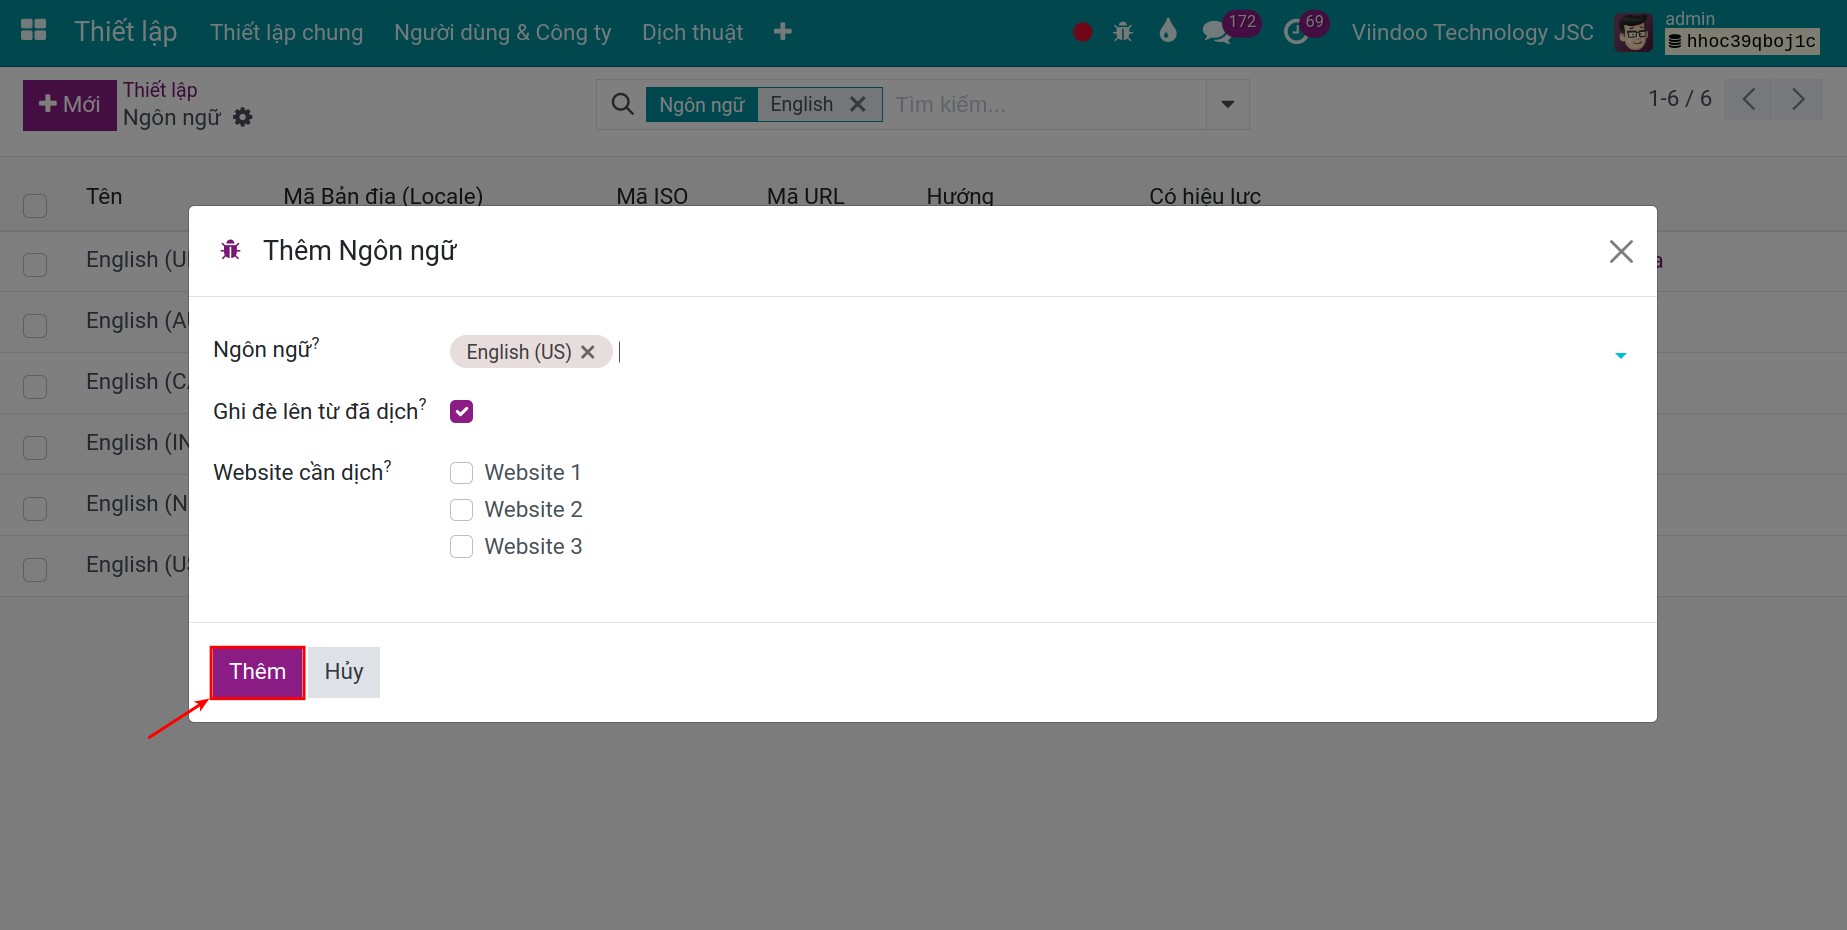1847x930 pixels.
Task: Click the droplet icon in navbar
Action: click(x=1168, y=32)
